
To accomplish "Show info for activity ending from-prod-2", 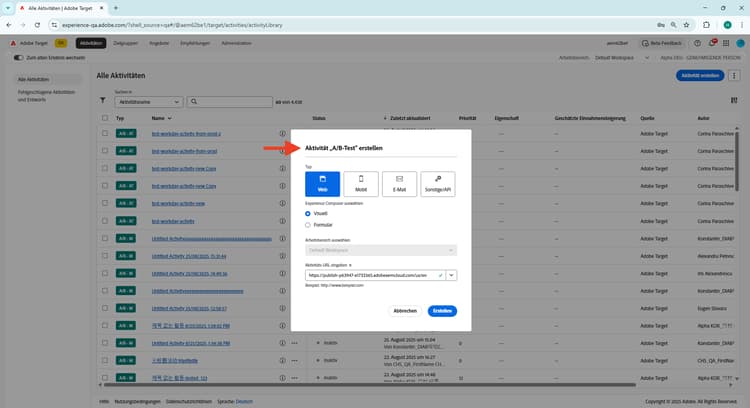I will pyautogui.click(x=283, y=134).
